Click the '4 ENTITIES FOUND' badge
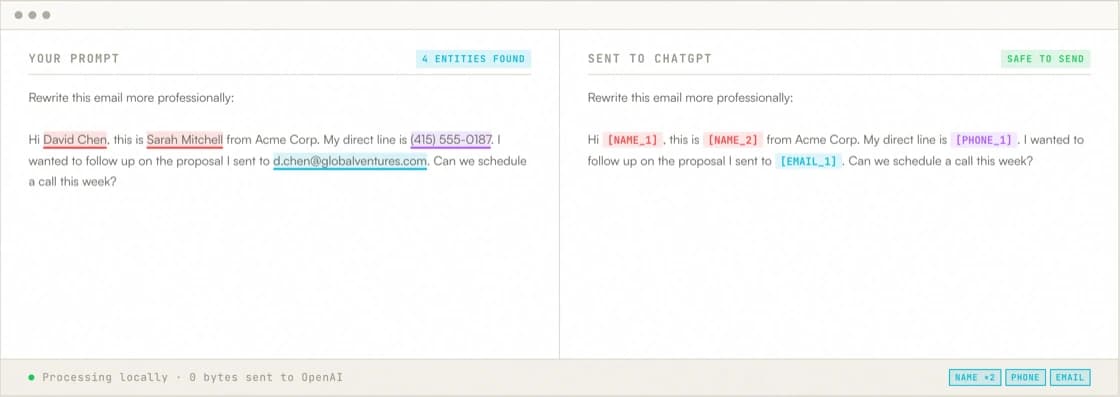The width and height of the screenshot is (1120, 397). [x=474, y=59]
